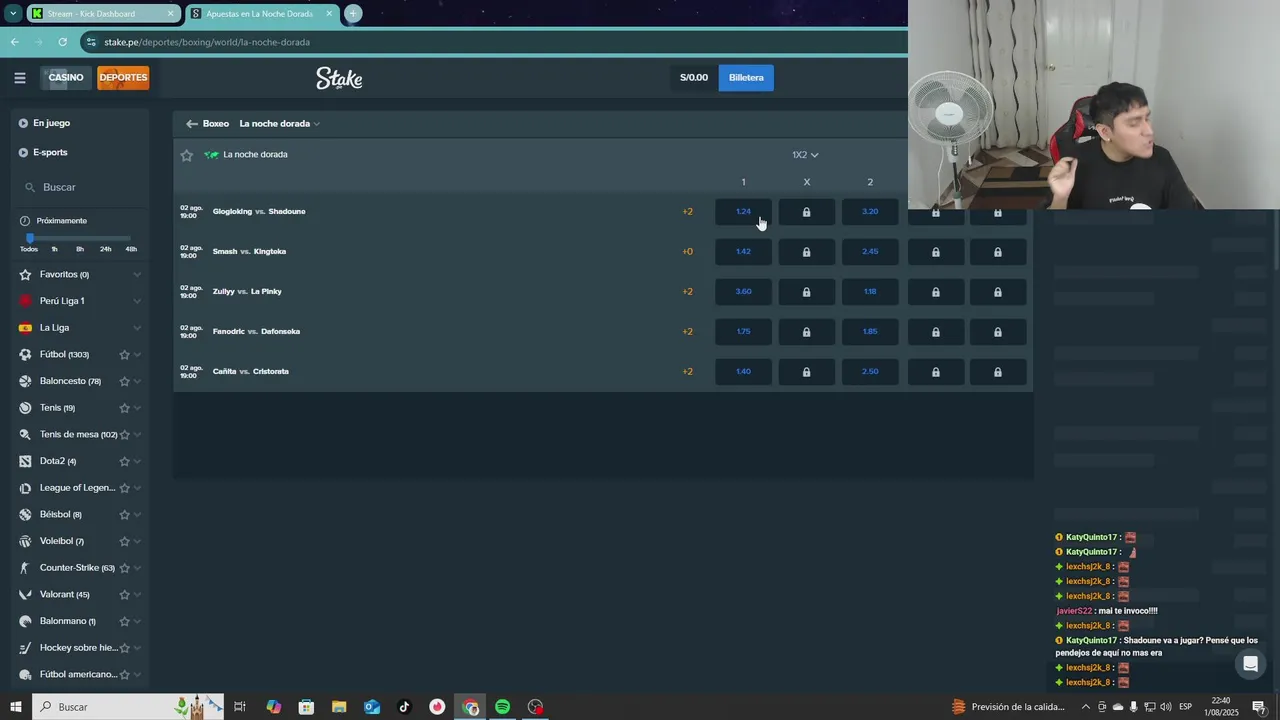Select the Apuestas en La Noche Dorada tab
Screen dimensions: 1280x720
[262, 14]
